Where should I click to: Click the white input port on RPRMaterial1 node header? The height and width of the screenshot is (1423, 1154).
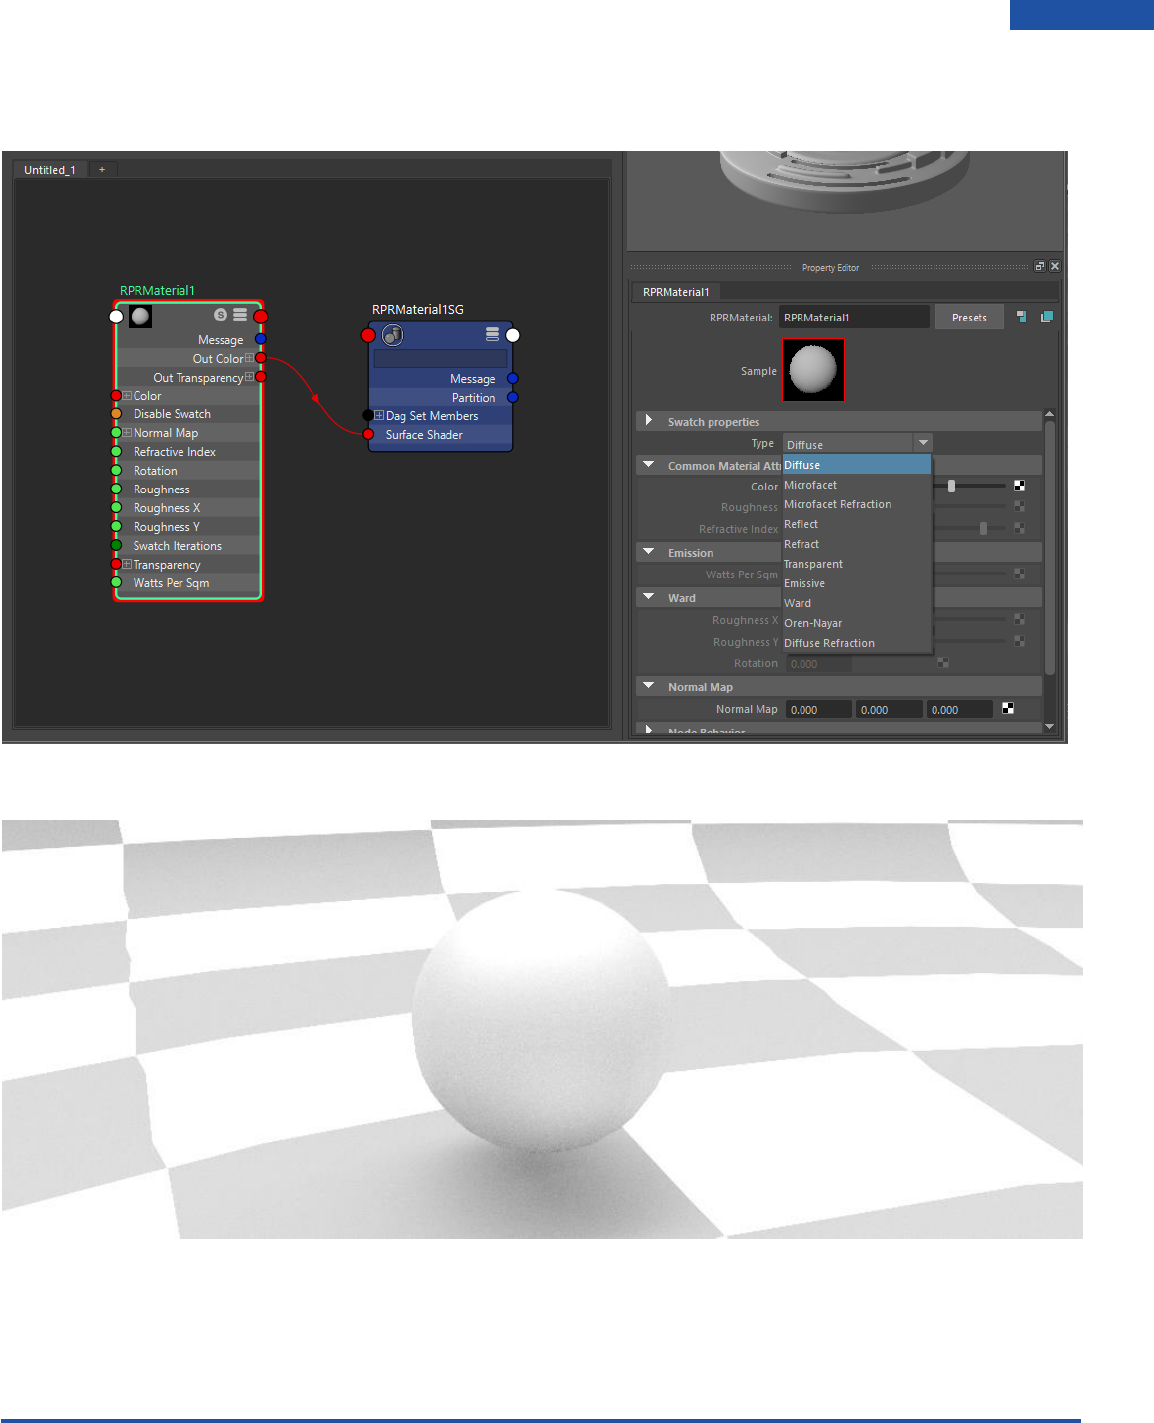click(116, 316)
